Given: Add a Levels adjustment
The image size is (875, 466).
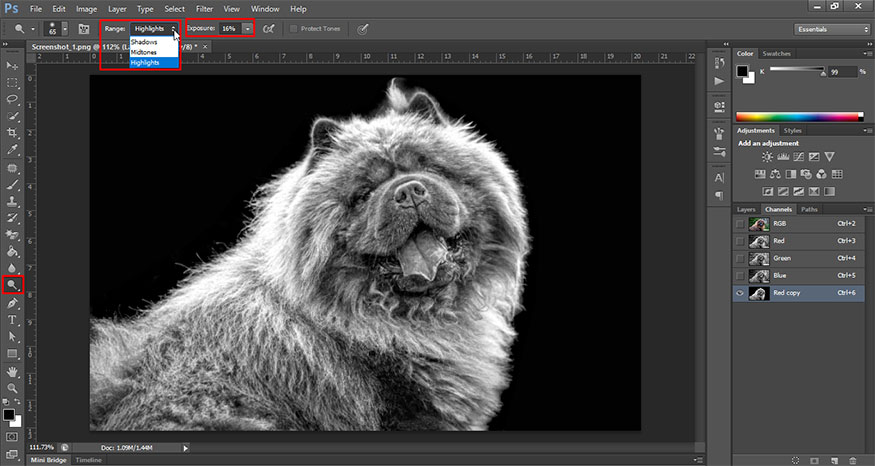Looking at the screenshot, I should click(x=783, y=157).
